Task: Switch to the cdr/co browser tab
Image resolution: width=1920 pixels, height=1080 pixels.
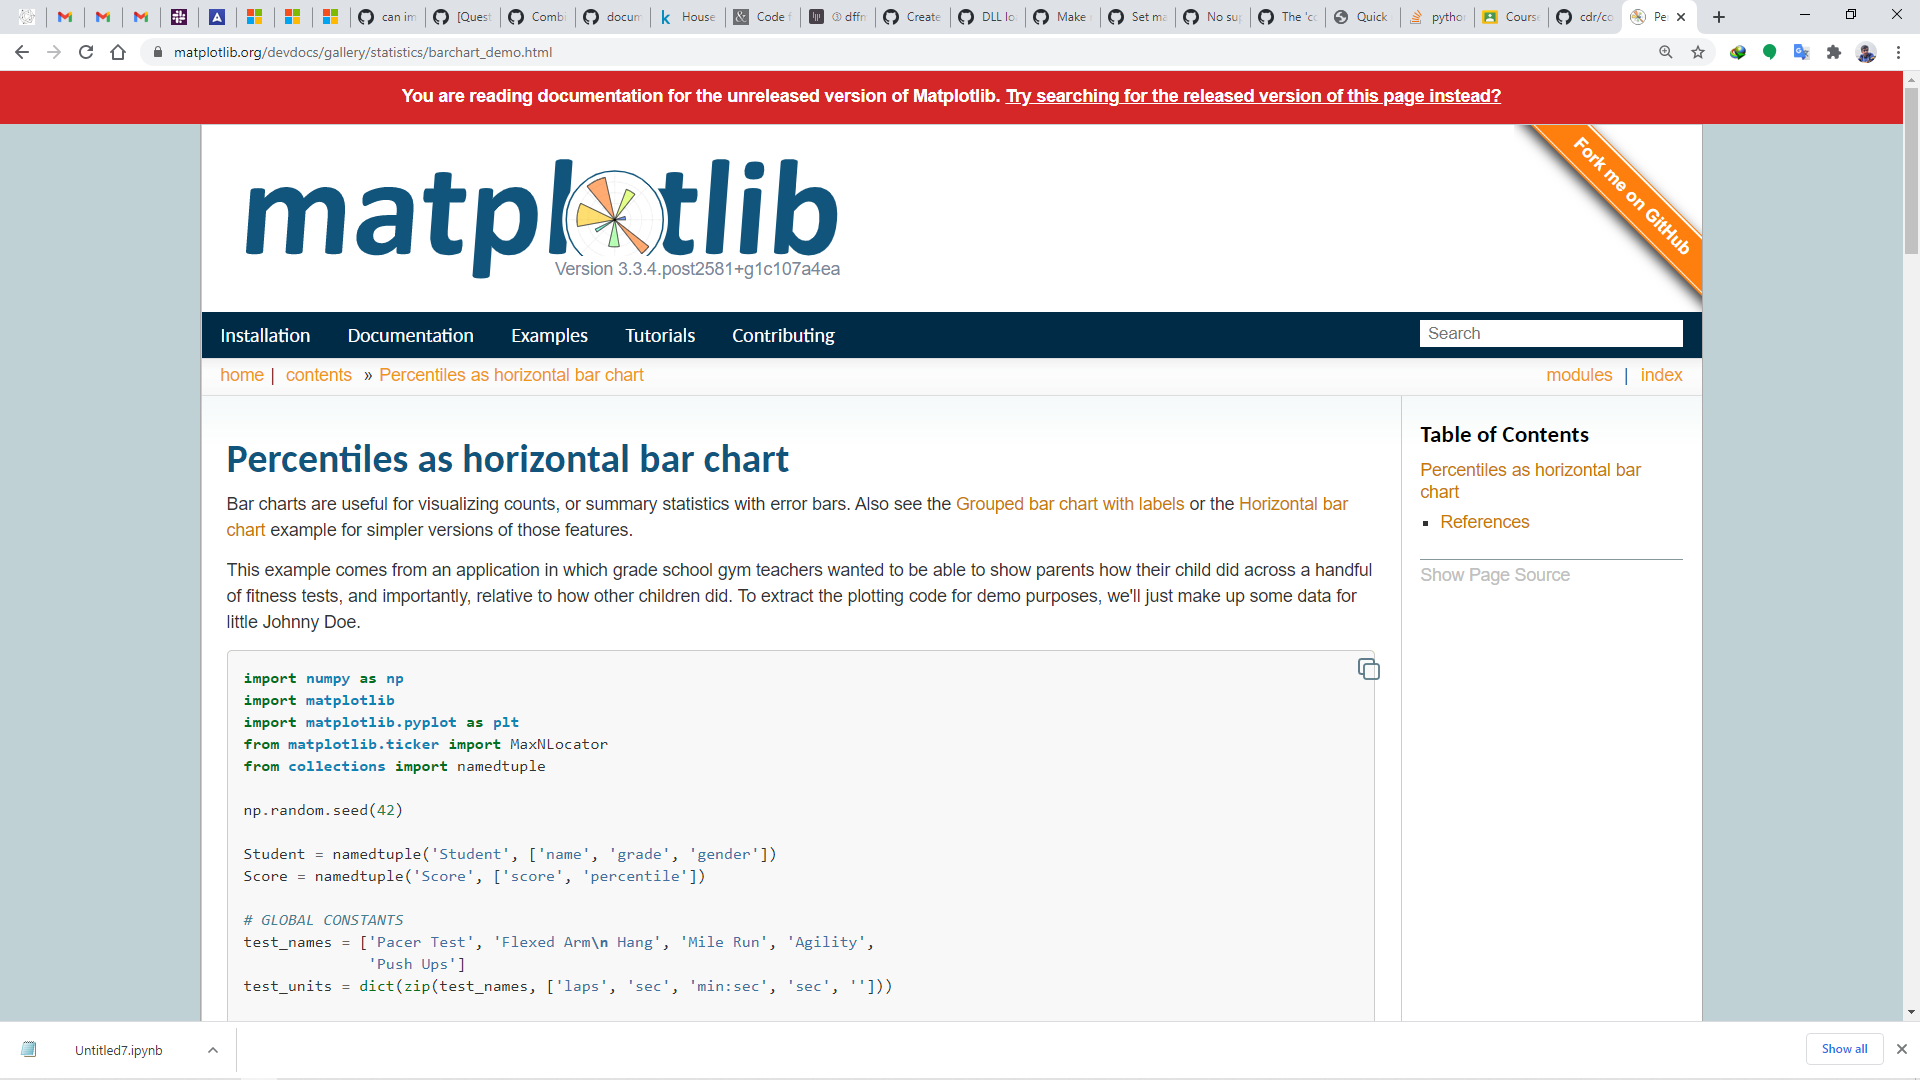Action: 1594,17
